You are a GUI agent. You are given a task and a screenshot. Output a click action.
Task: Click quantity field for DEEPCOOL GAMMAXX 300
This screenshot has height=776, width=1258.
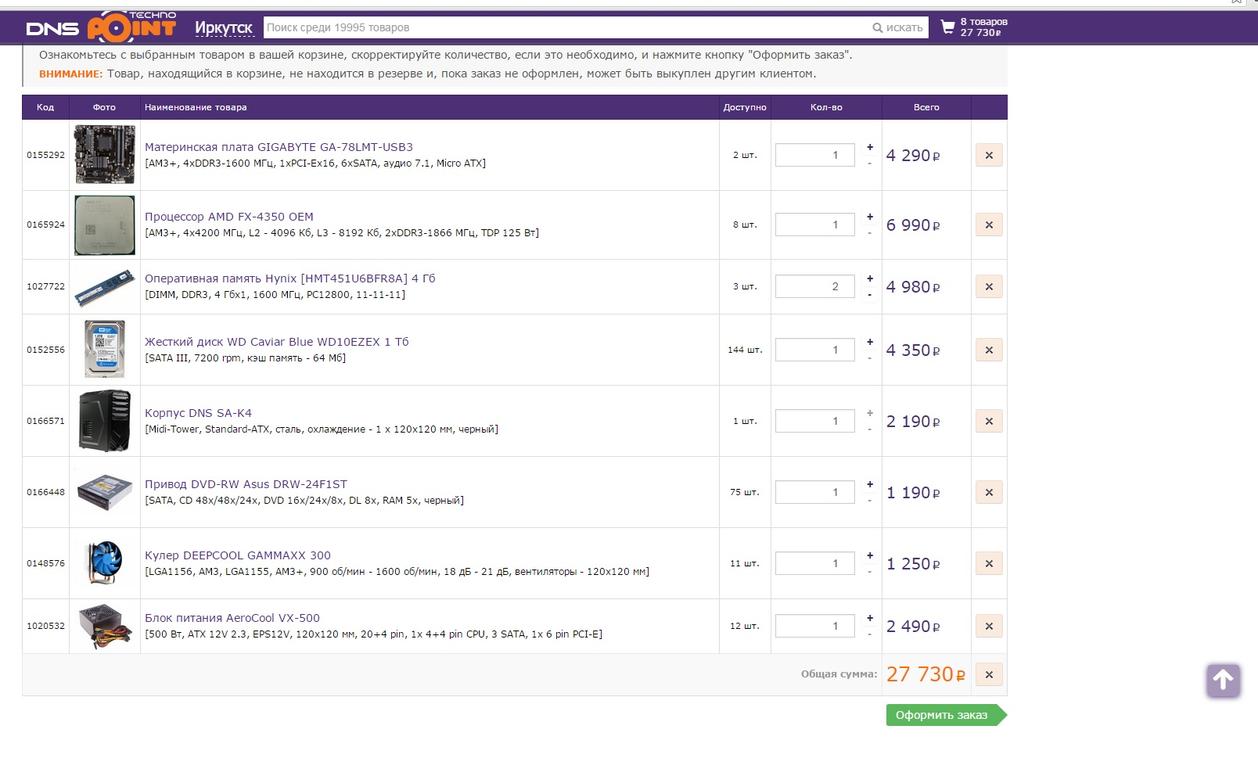[x=815, y=563]
